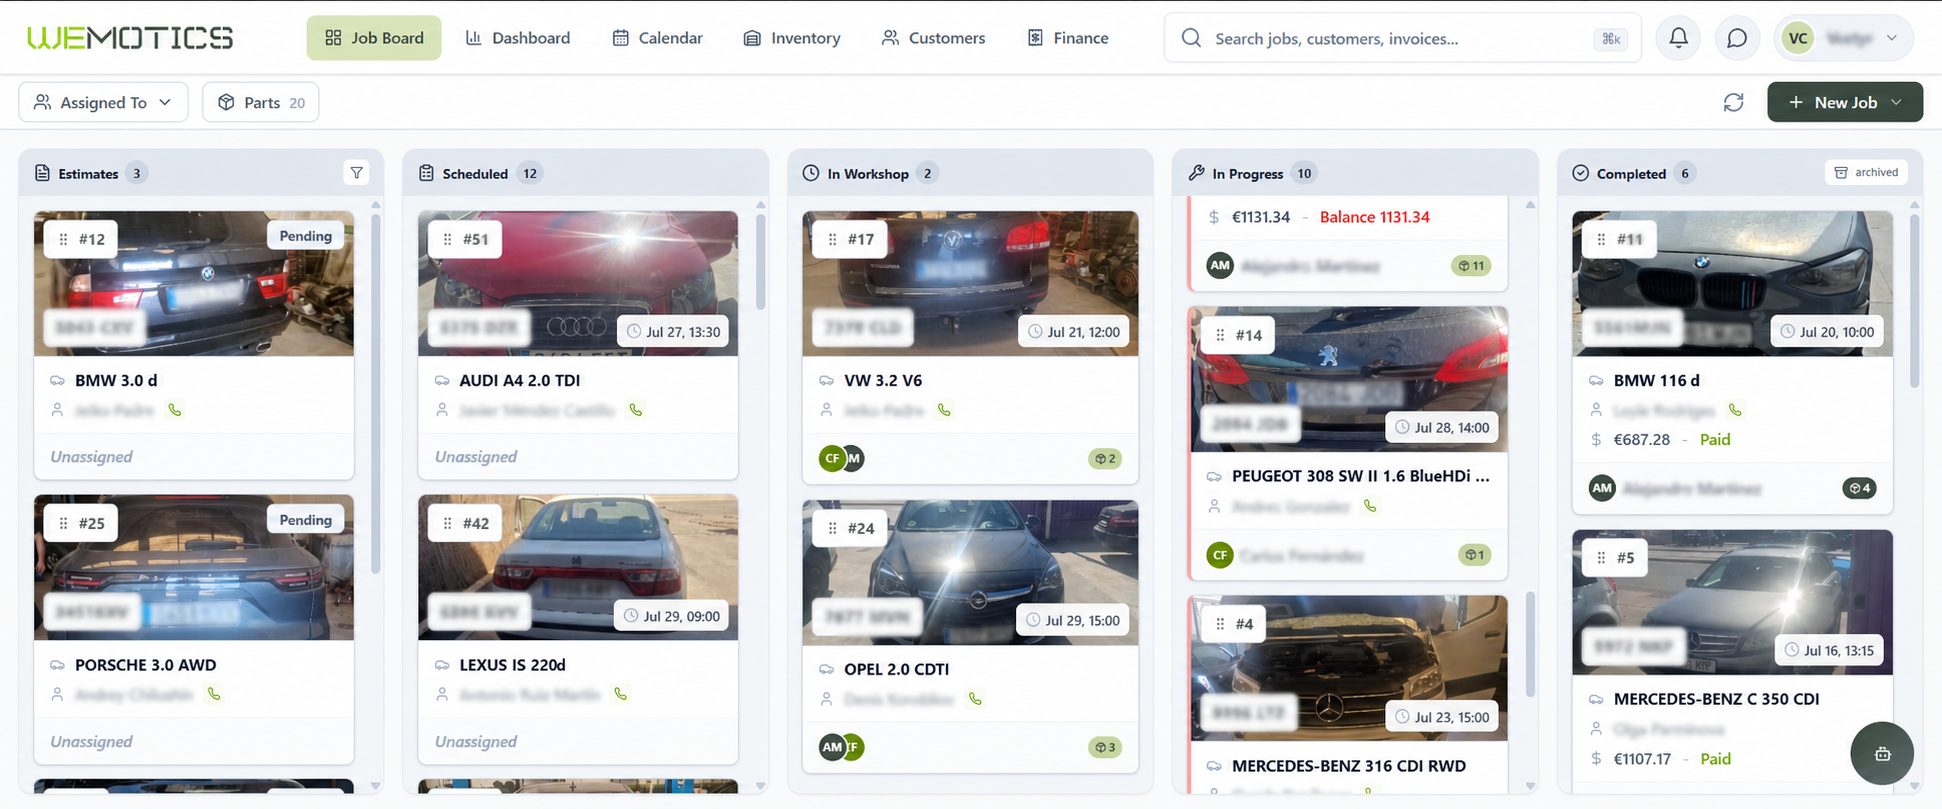Screen dimensions: 1942x809
Task: Open the notifications bell
Action: coord(1678,38)
